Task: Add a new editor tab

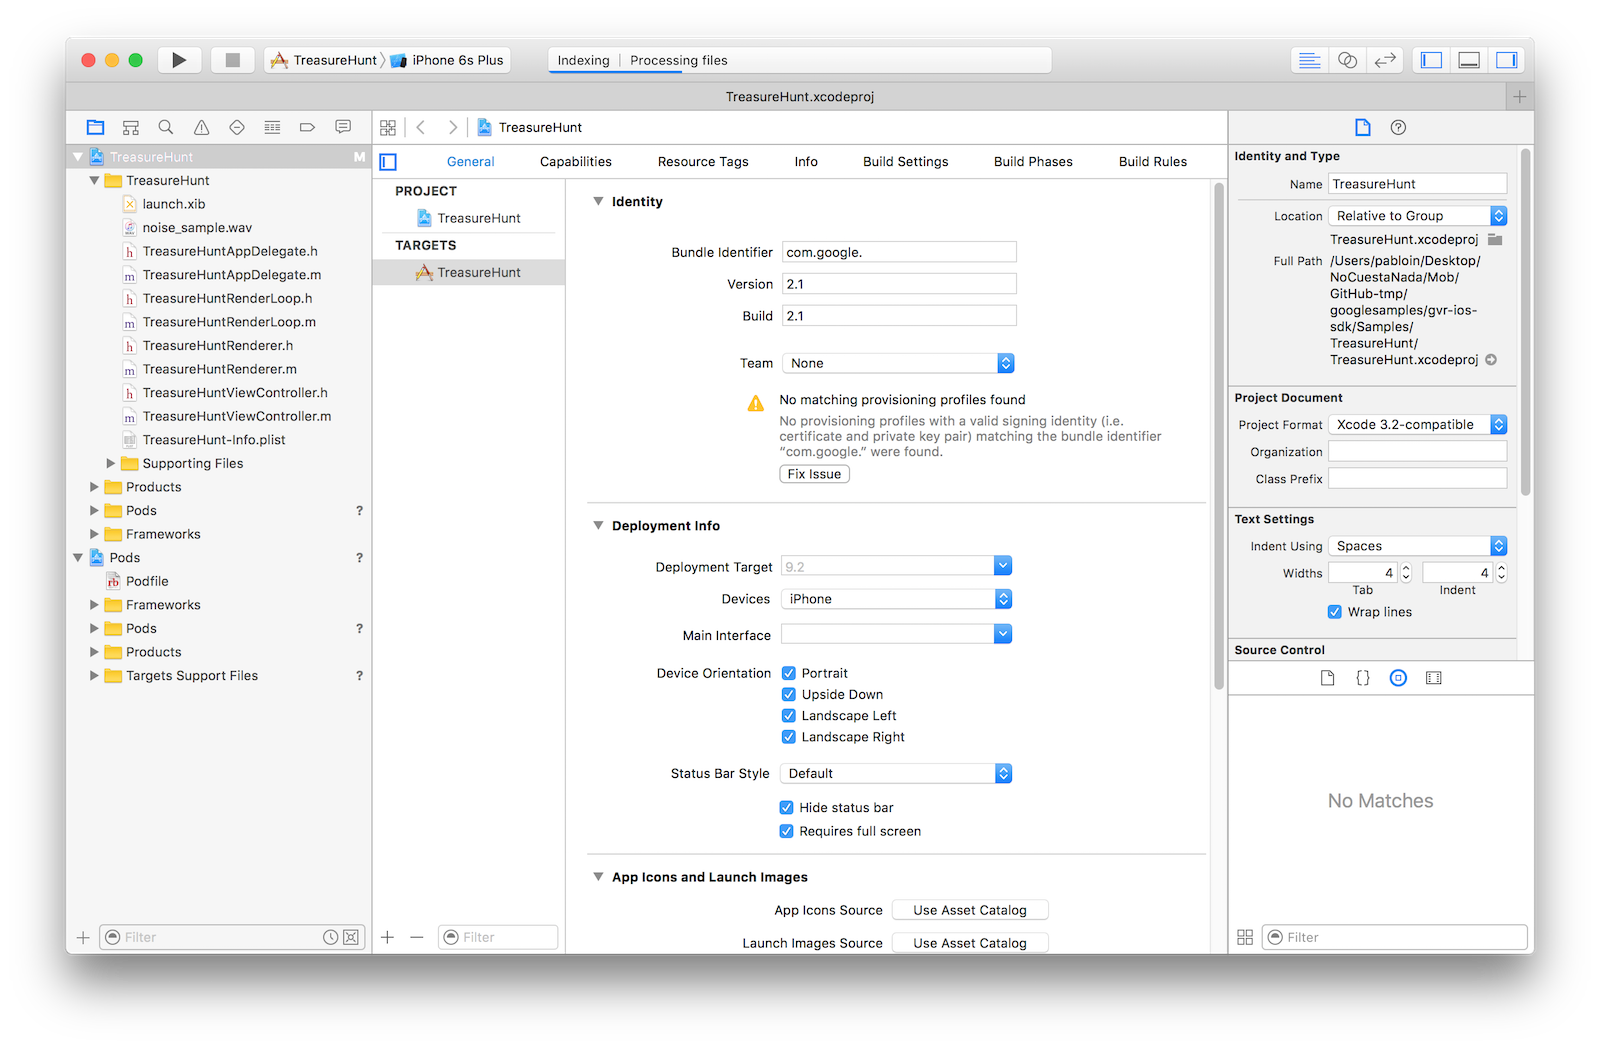Action: click(1519, 97)
